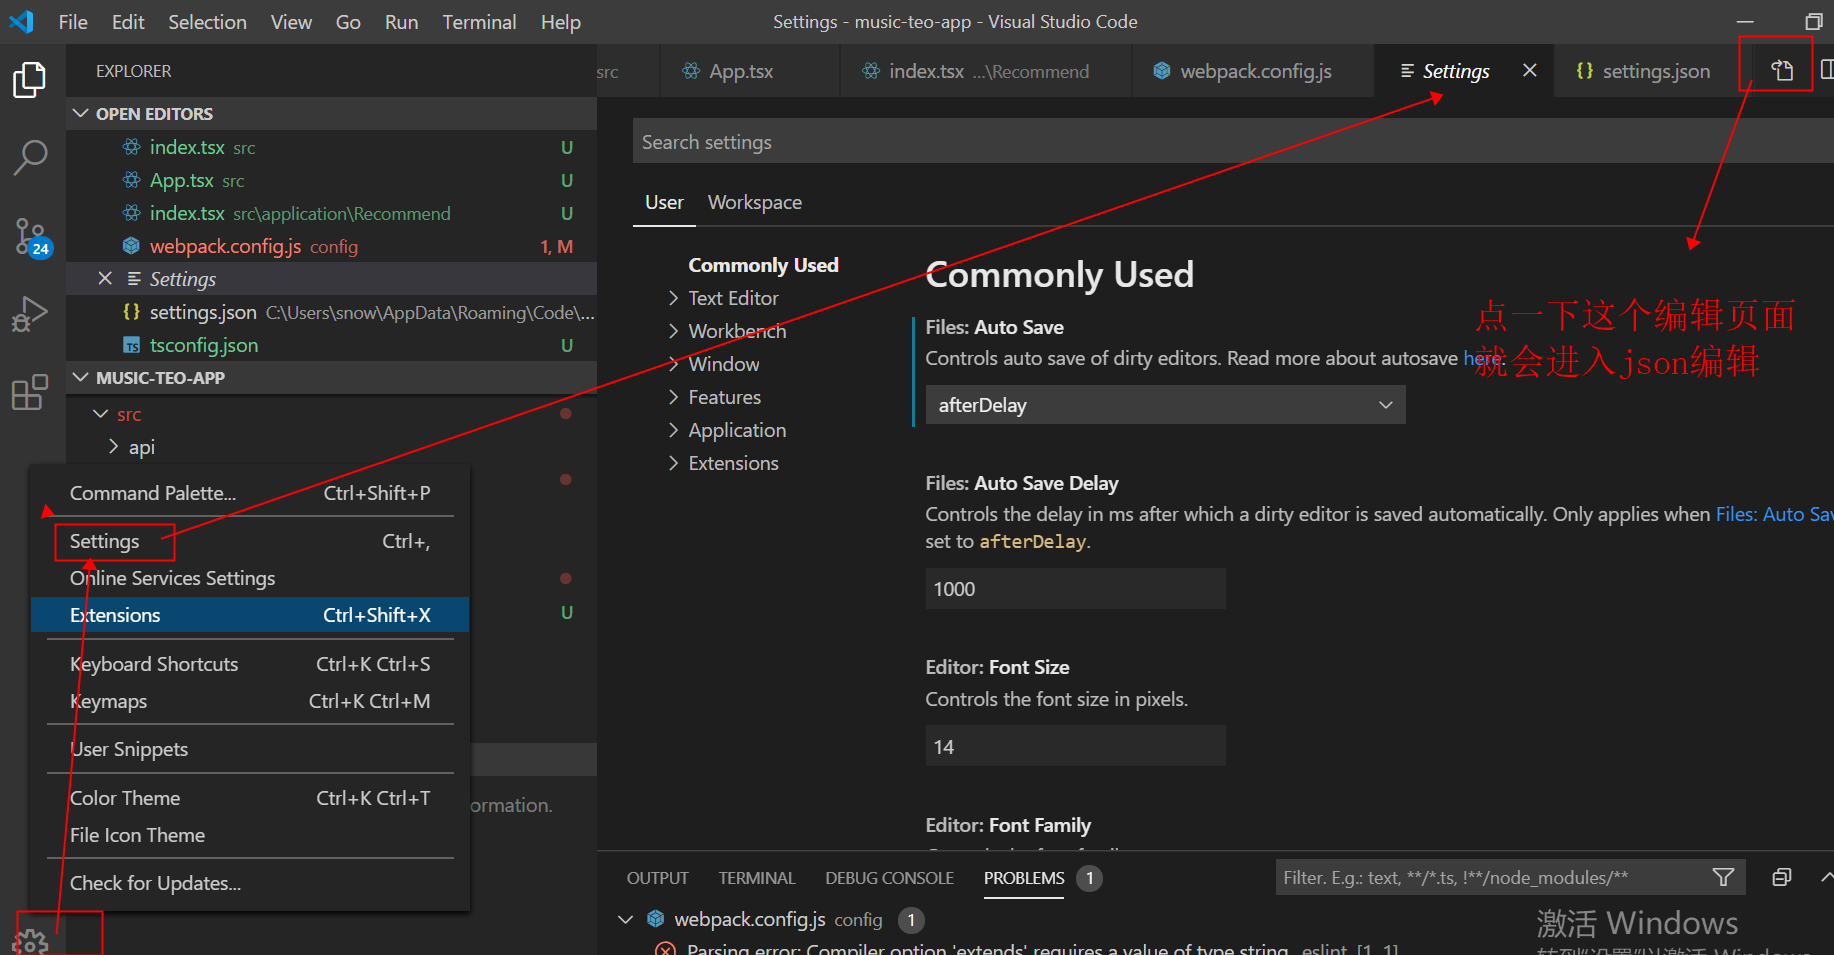Open the DEBUG CONSOLE panel tab
The image size is (1834, 955).
tap(889, 878)
